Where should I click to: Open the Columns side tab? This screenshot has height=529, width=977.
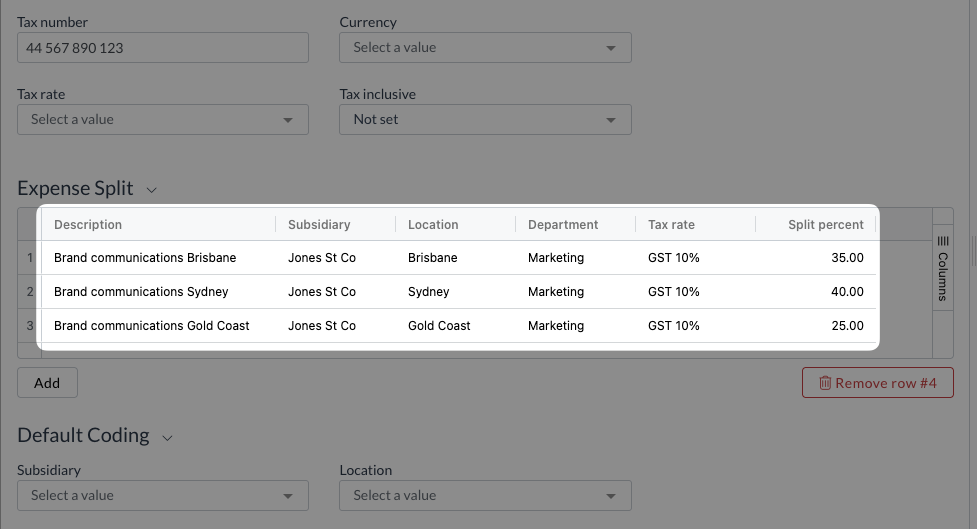tap(943, 268)
